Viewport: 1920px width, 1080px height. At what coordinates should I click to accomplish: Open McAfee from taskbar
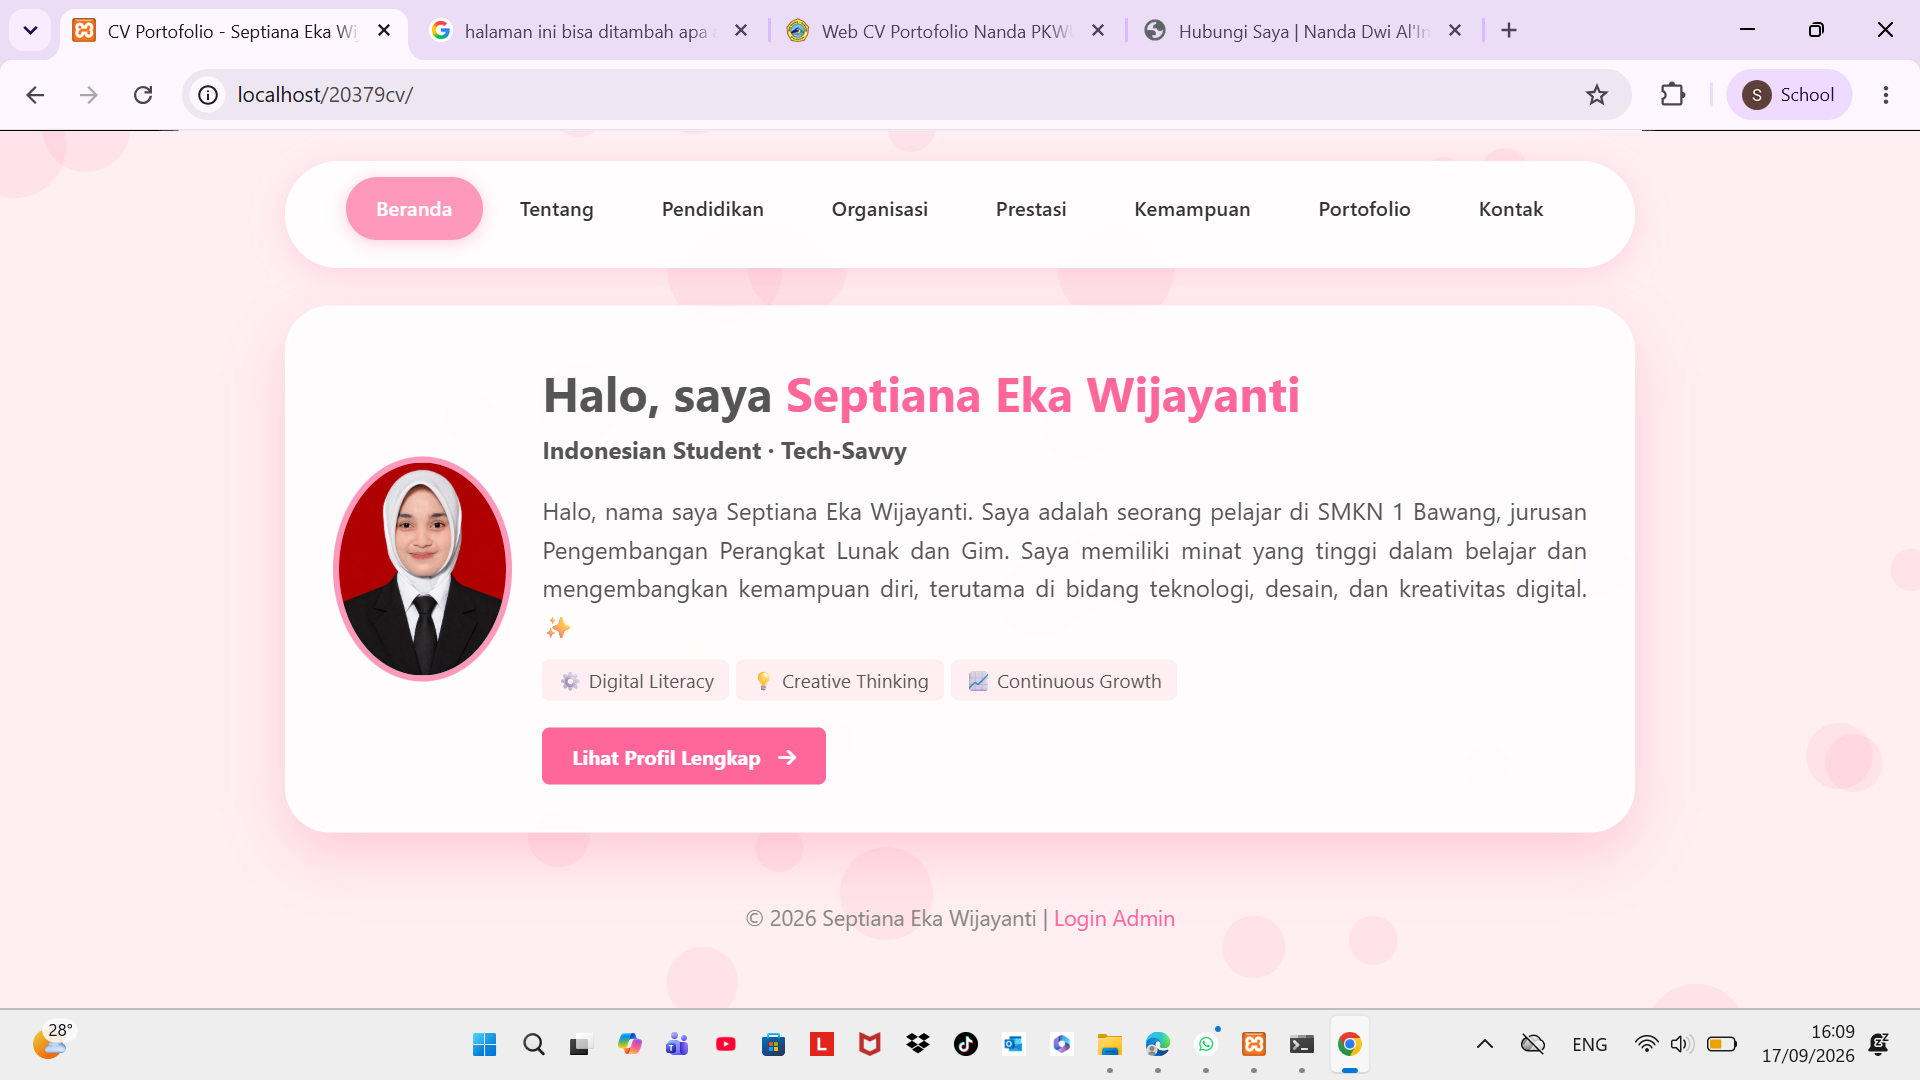pos(870,1045)
